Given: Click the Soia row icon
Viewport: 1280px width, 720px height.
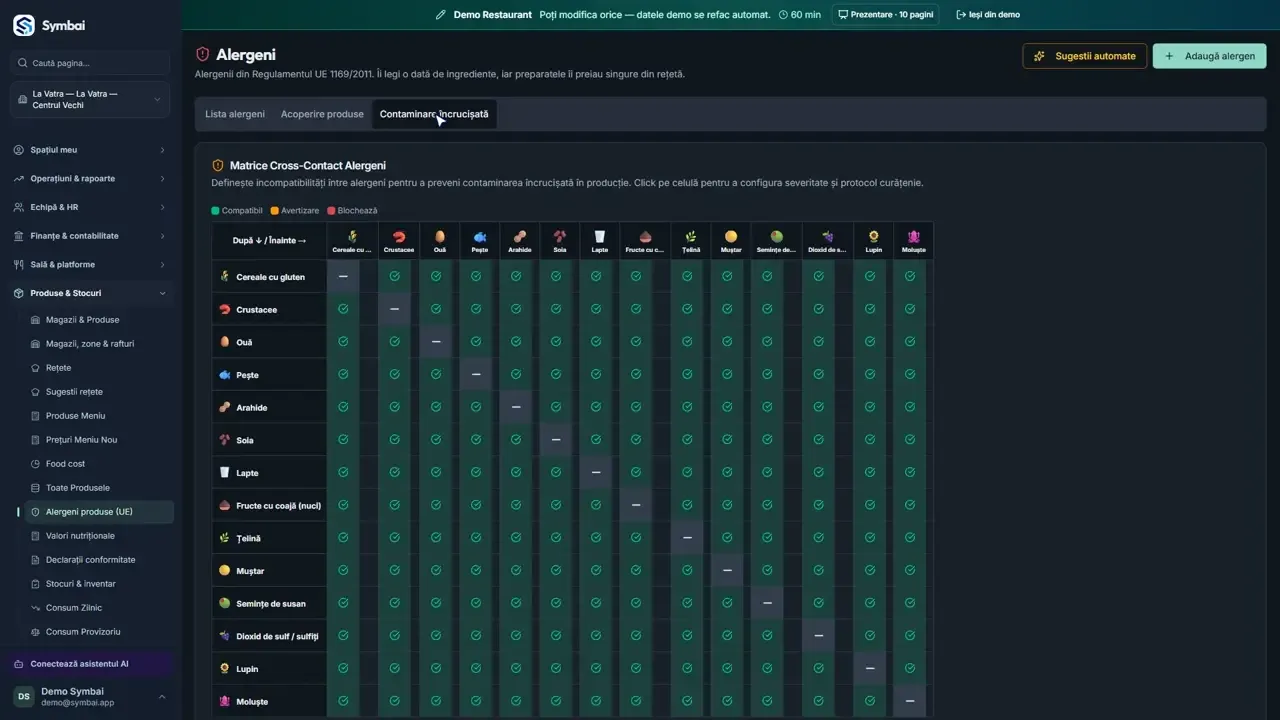Looking at the screenshot, I should click(225, 440).
